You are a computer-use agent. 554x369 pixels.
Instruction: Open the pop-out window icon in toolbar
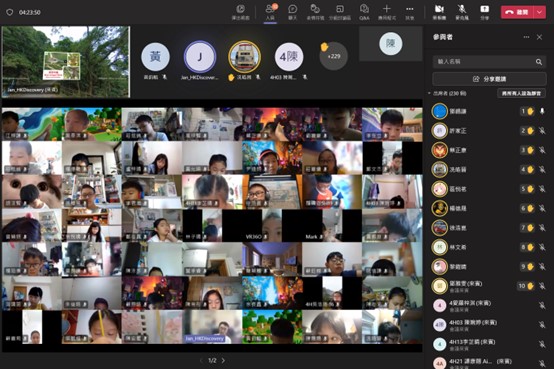tap(241, 12)
